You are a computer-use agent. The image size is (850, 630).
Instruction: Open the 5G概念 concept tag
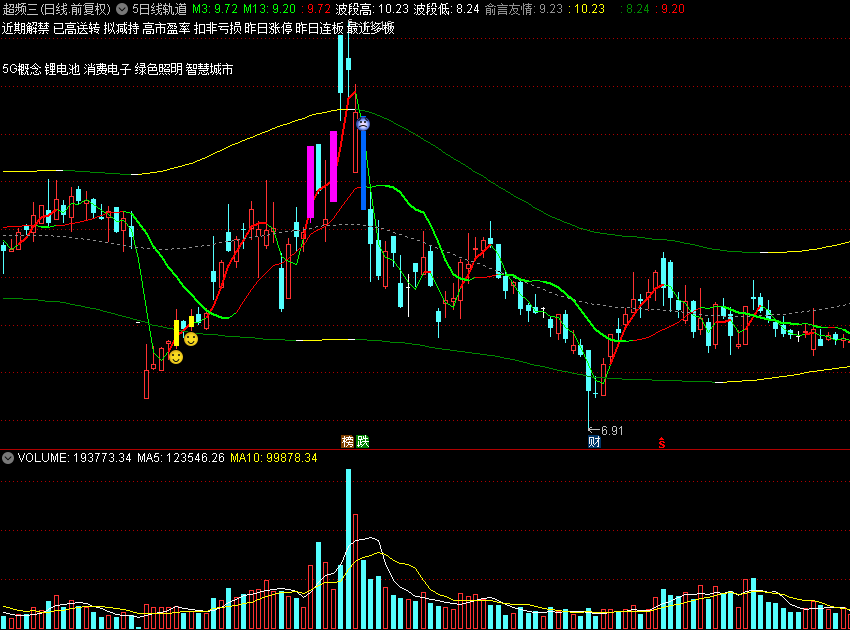22,69
